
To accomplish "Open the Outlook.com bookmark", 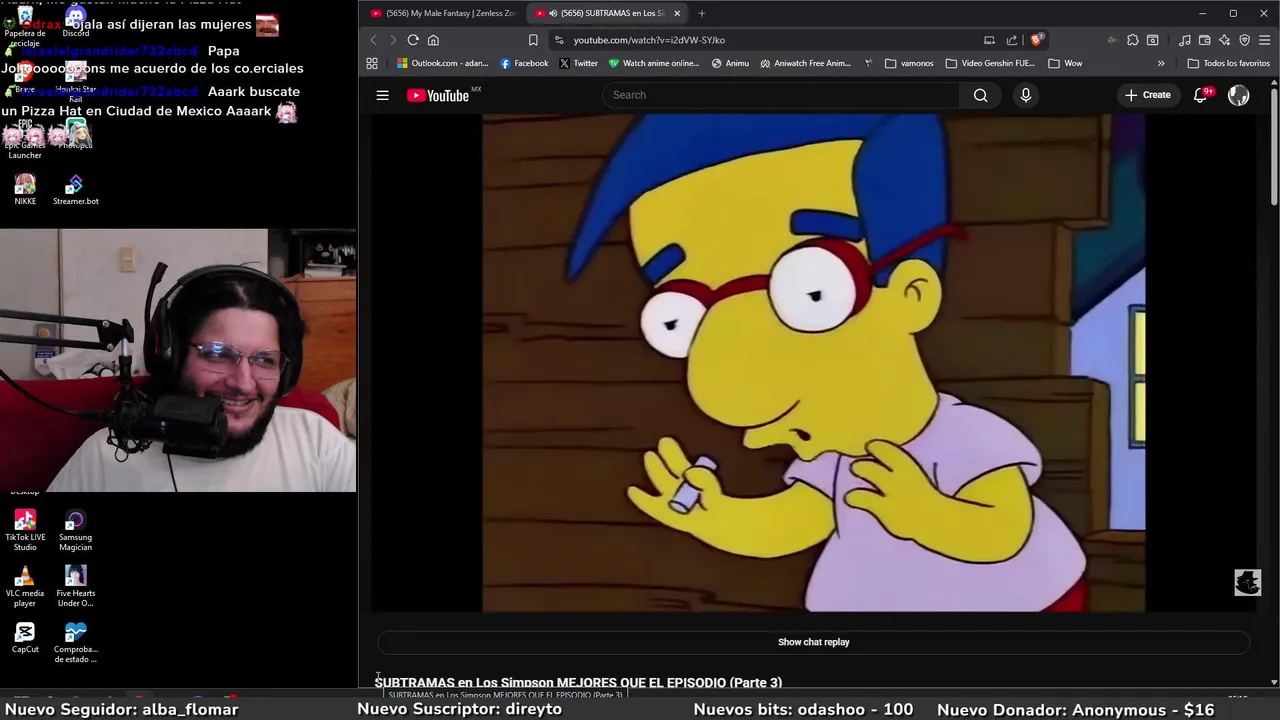I will pyautogui.click(x=443, y=63).
